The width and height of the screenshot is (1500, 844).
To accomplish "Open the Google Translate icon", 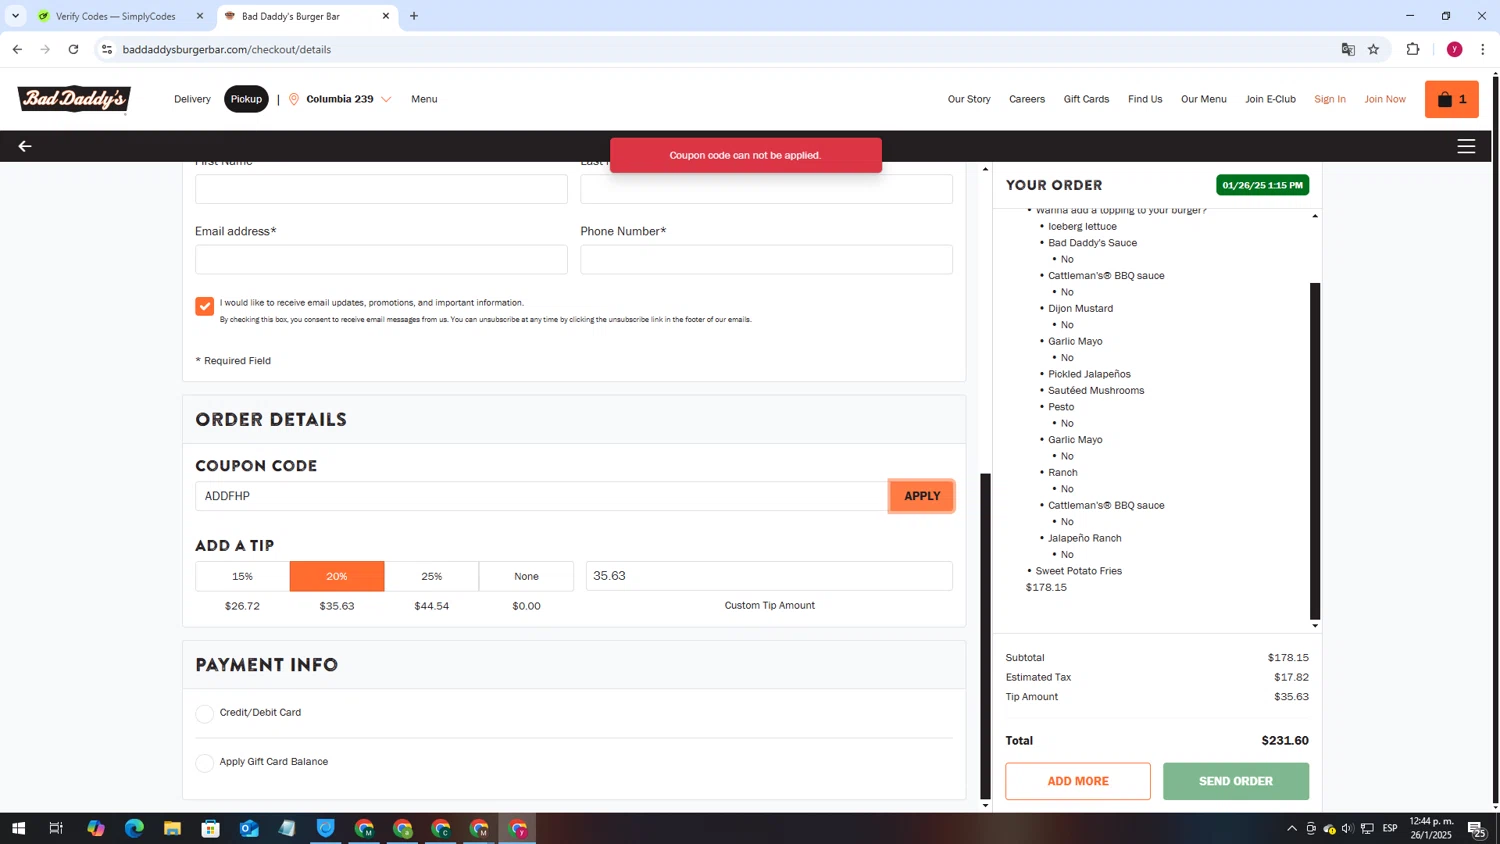I will tap(1348, 49).
